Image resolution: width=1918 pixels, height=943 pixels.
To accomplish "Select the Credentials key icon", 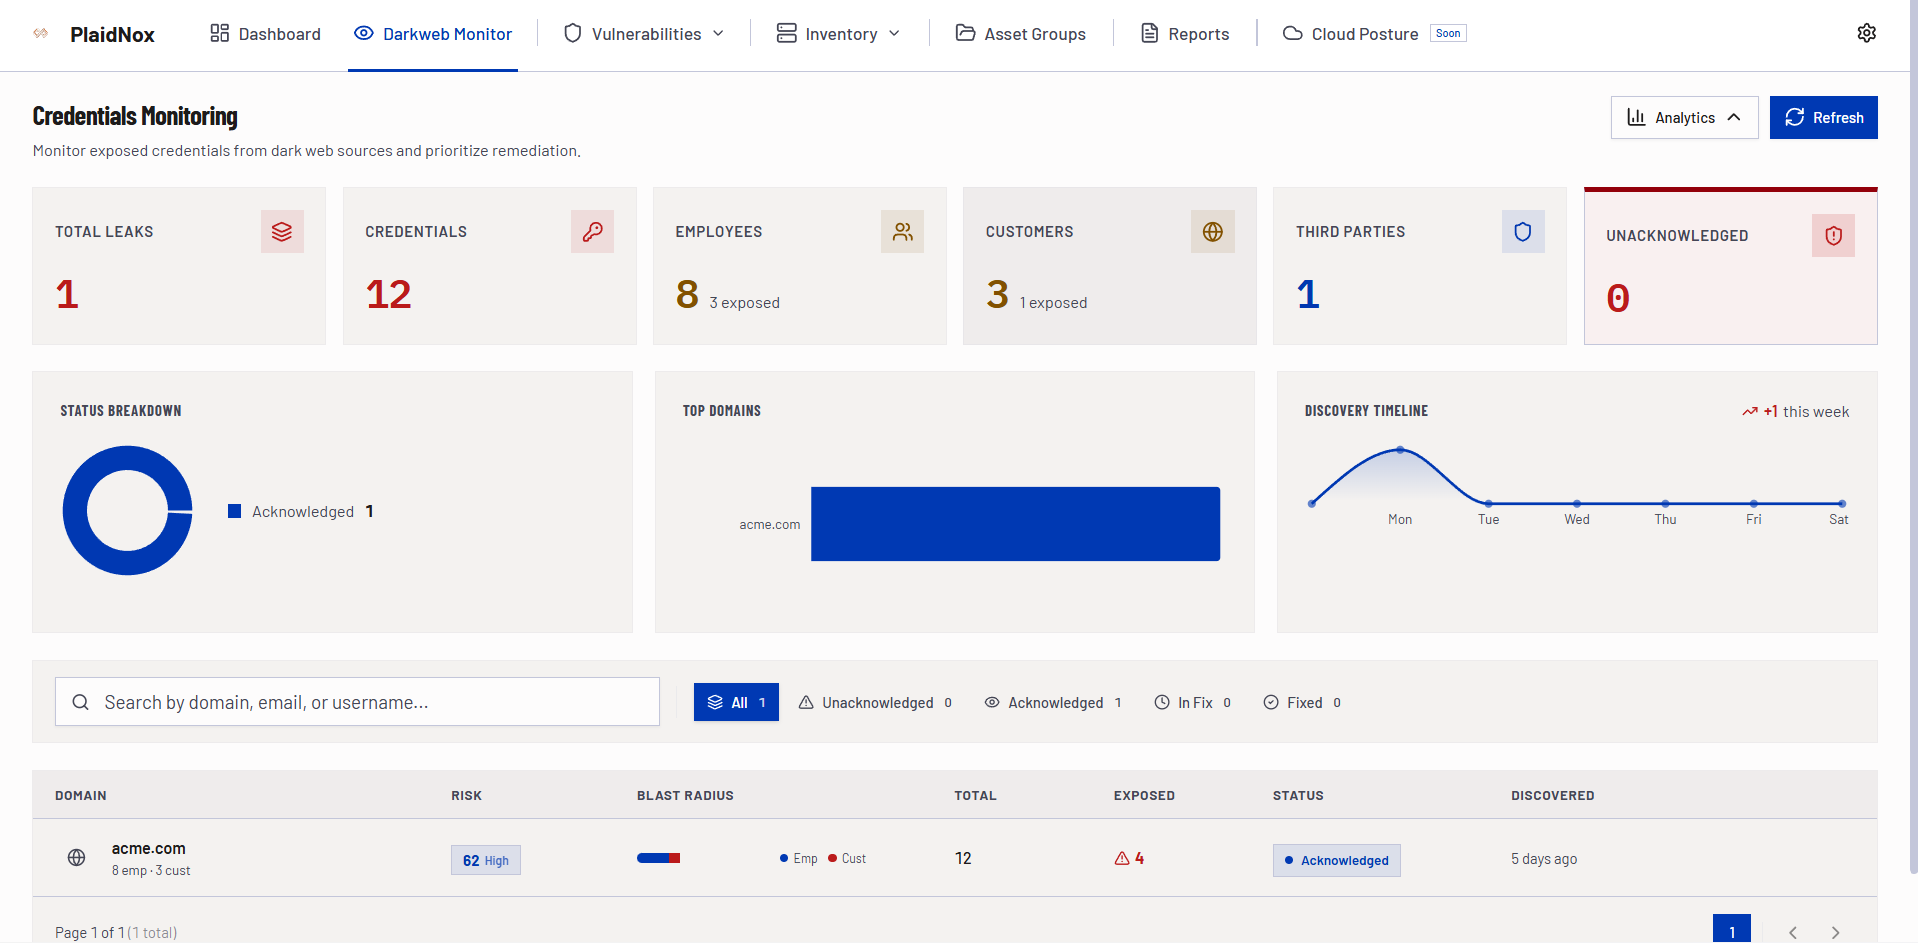I will 592,231.
